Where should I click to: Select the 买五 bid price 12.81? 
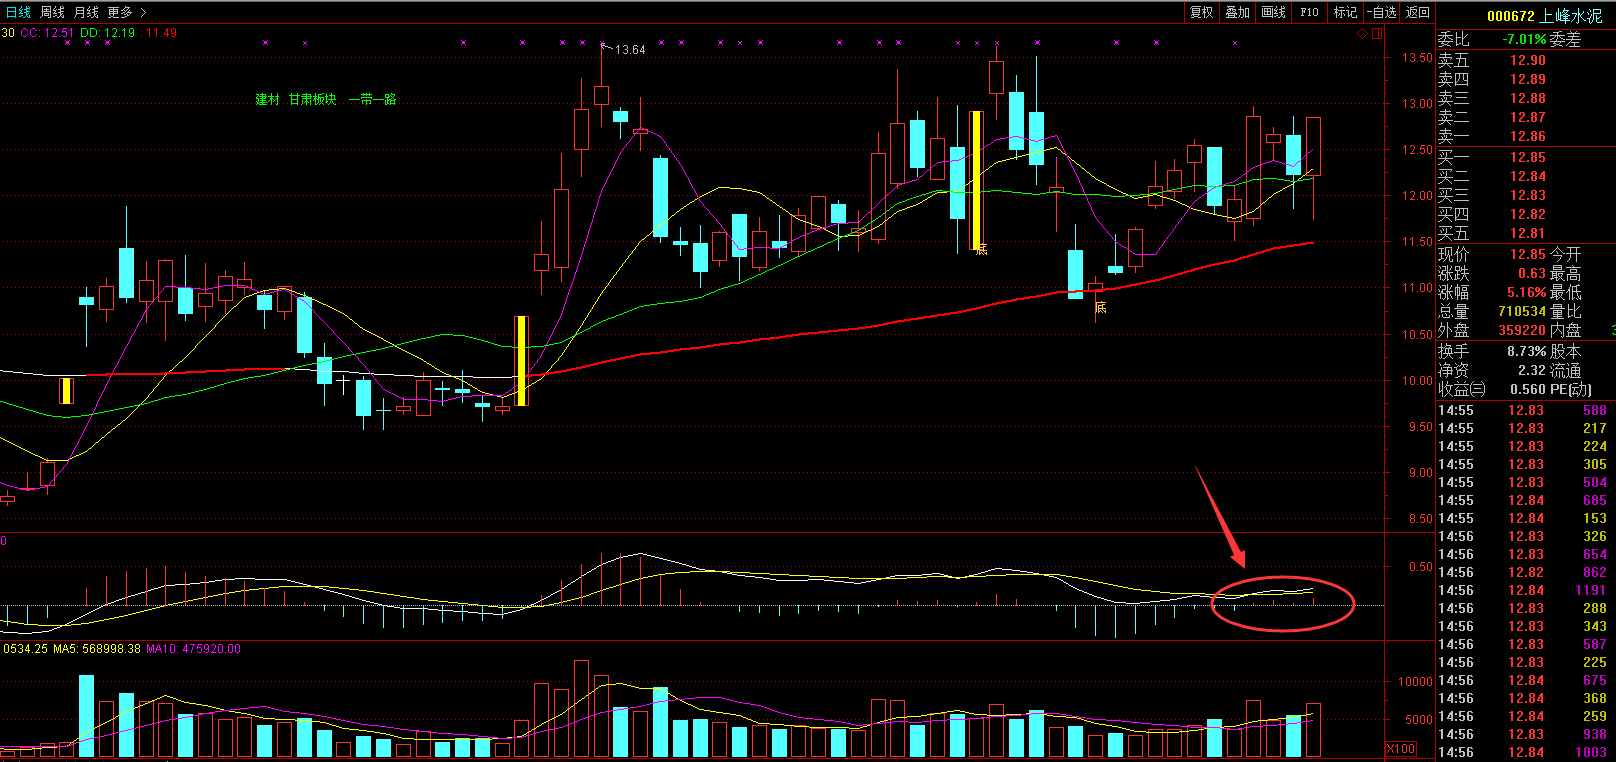pyautogui.click(x=1527, y=233)
